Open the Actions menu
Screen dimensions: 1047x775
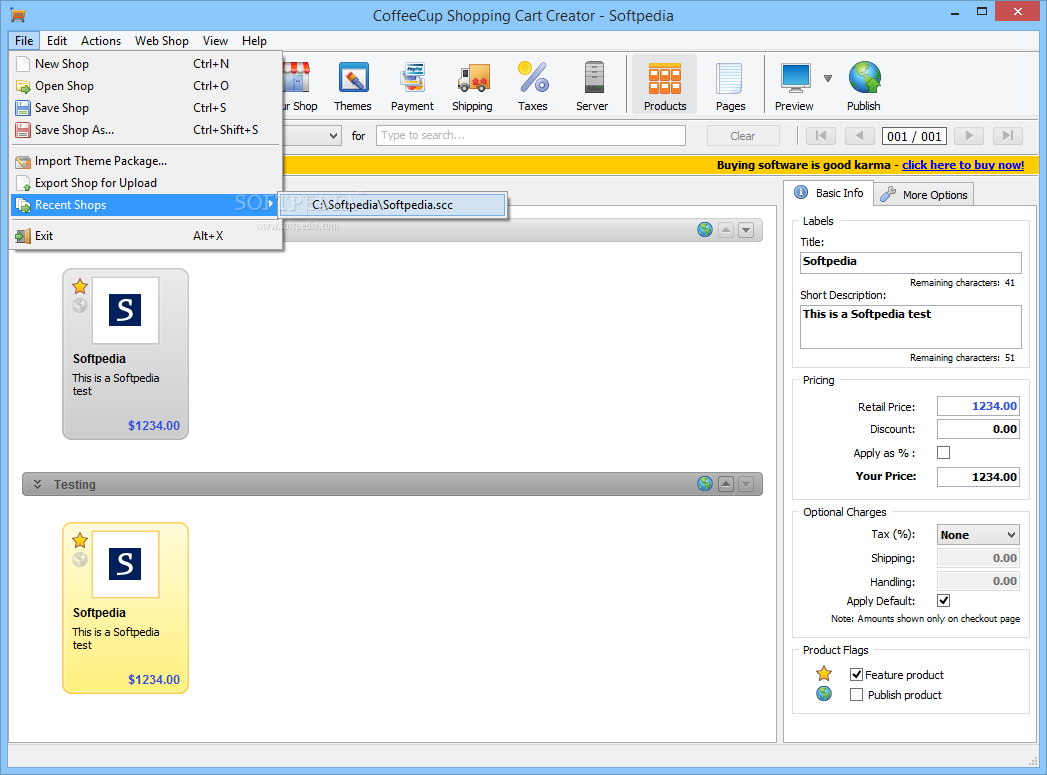101,41
